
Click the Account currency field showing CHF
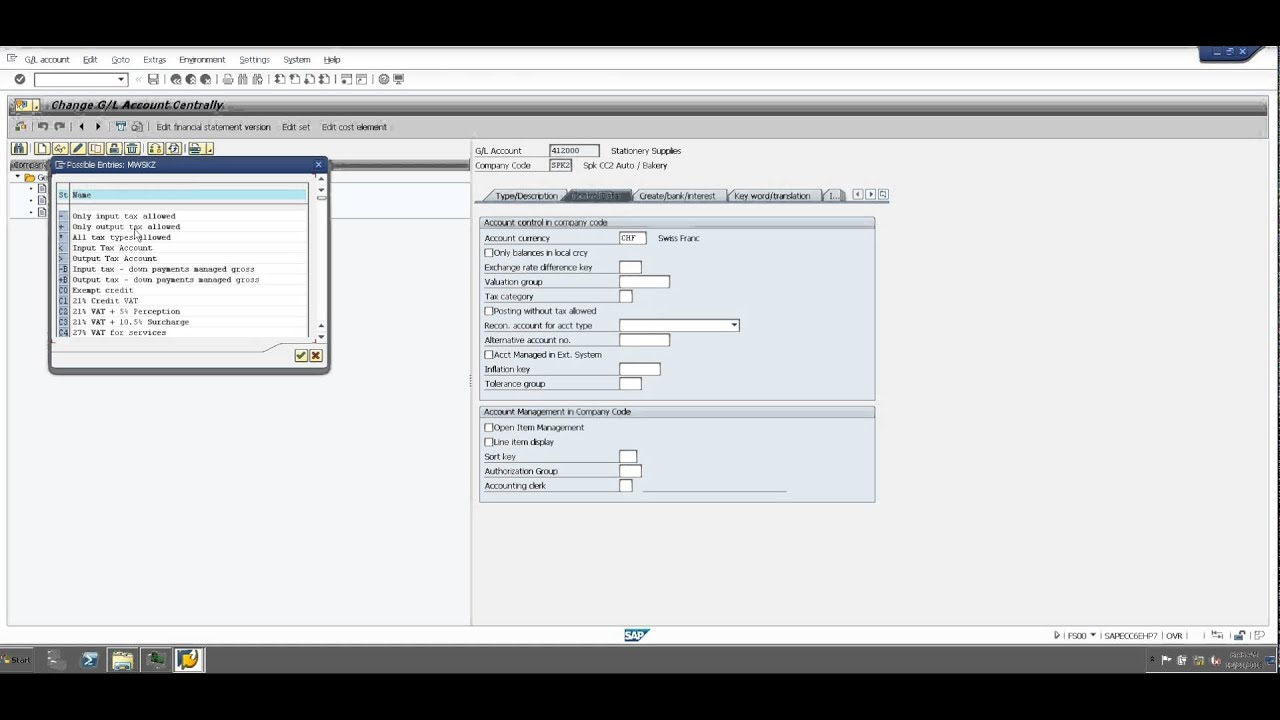[632, 238]
